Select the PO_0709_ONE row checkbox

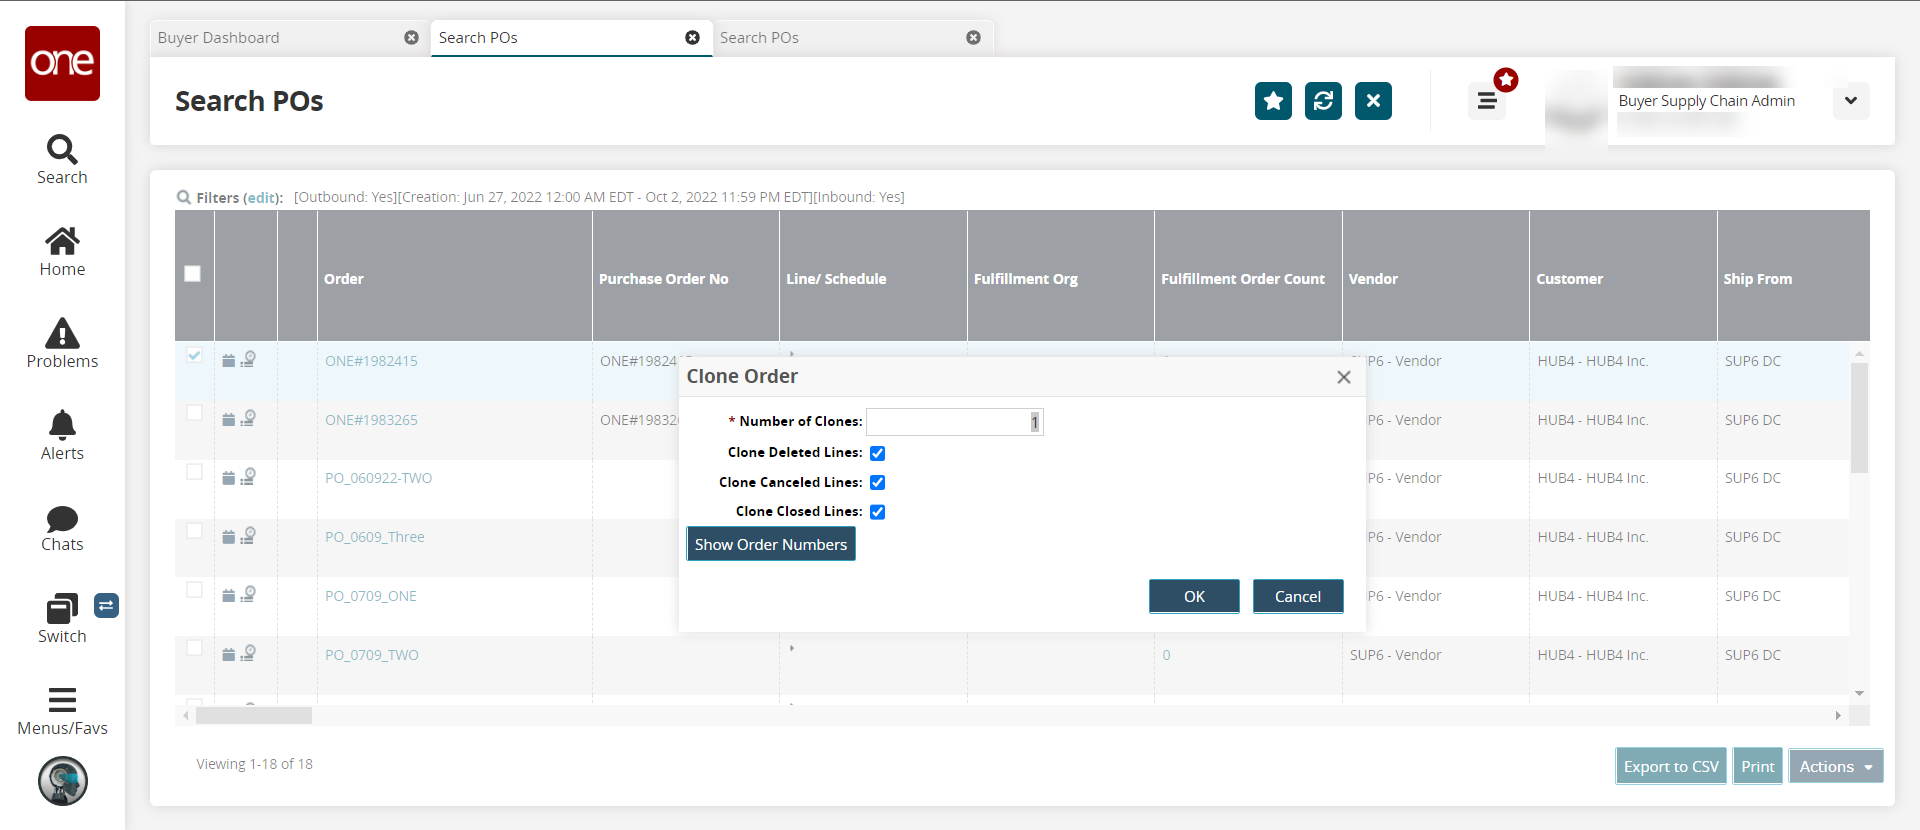(194, 590)
